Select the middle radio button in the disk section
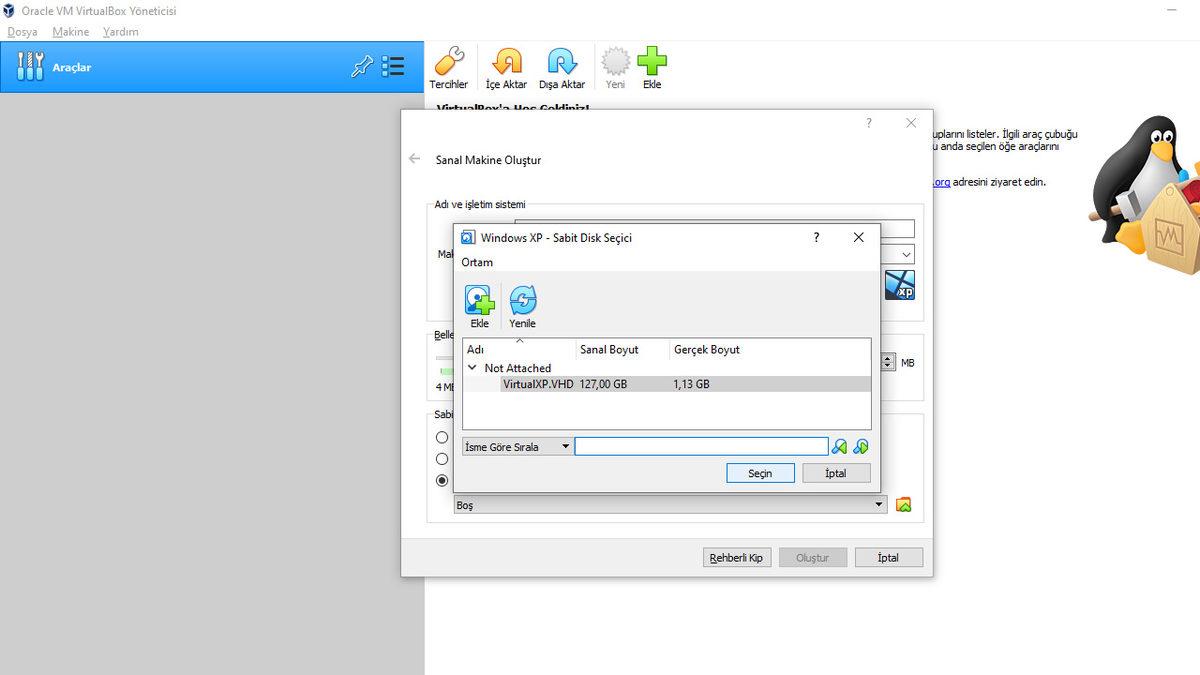Screen dimensions: 1200x675 (441, 458)
